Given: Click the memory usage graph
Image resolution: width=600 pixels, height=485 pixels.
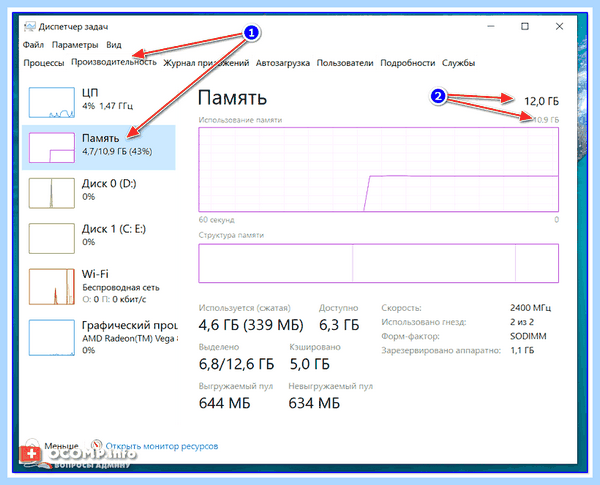Looking at the screenshot, I should click(378, 170).
